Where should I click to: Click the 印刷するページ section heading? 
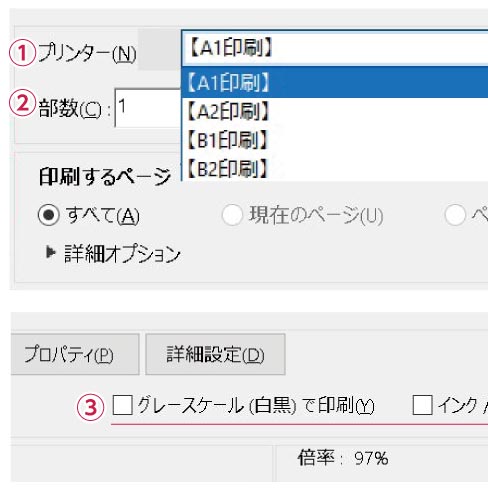point(105,176)
